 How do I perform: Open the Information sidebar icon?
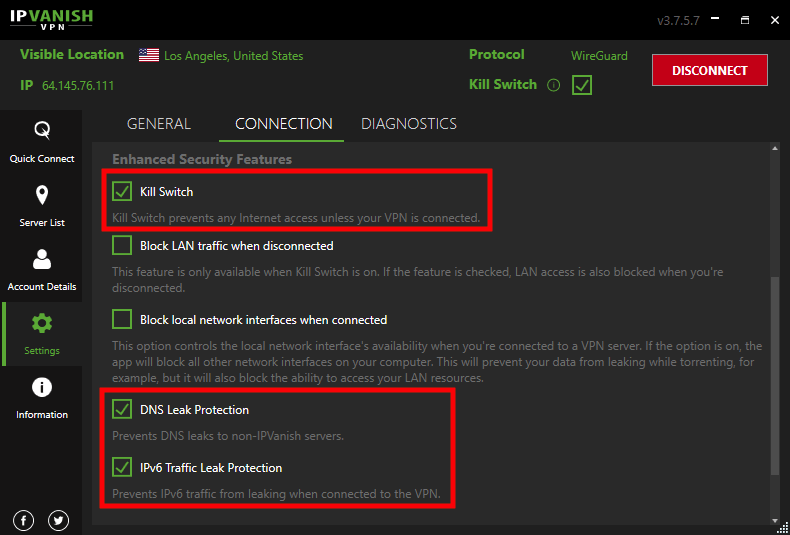[42, 387]
